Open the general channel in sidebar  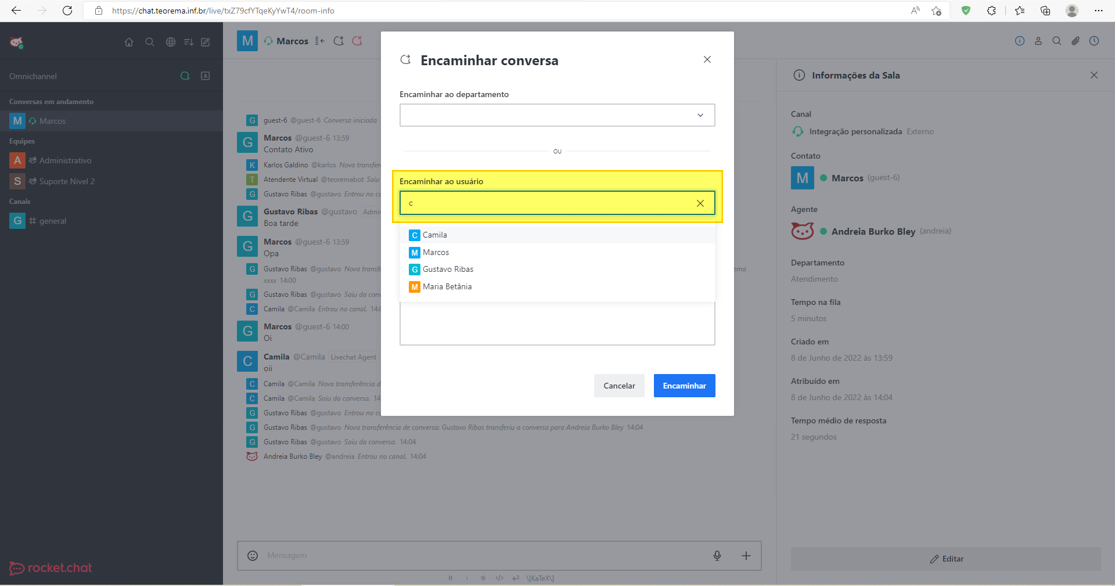(111, 221)
